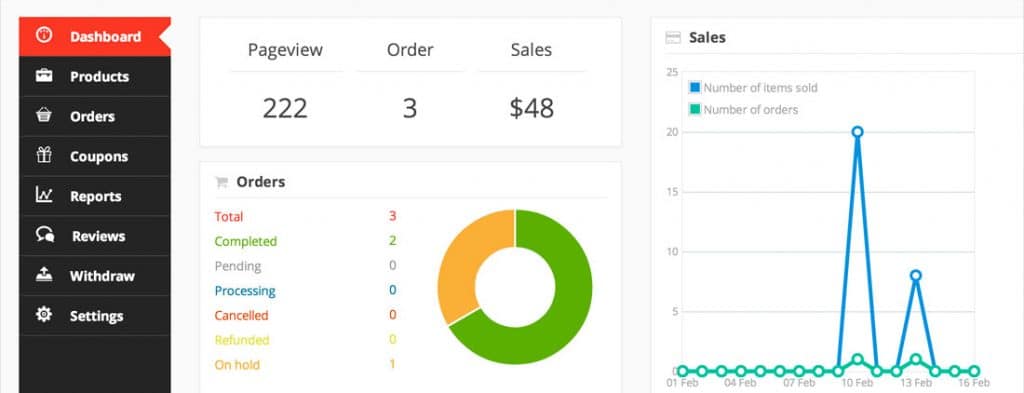This screenshot has height=393, width=1024.
Task: Open the Processing orders link
Action: point(245,291)
